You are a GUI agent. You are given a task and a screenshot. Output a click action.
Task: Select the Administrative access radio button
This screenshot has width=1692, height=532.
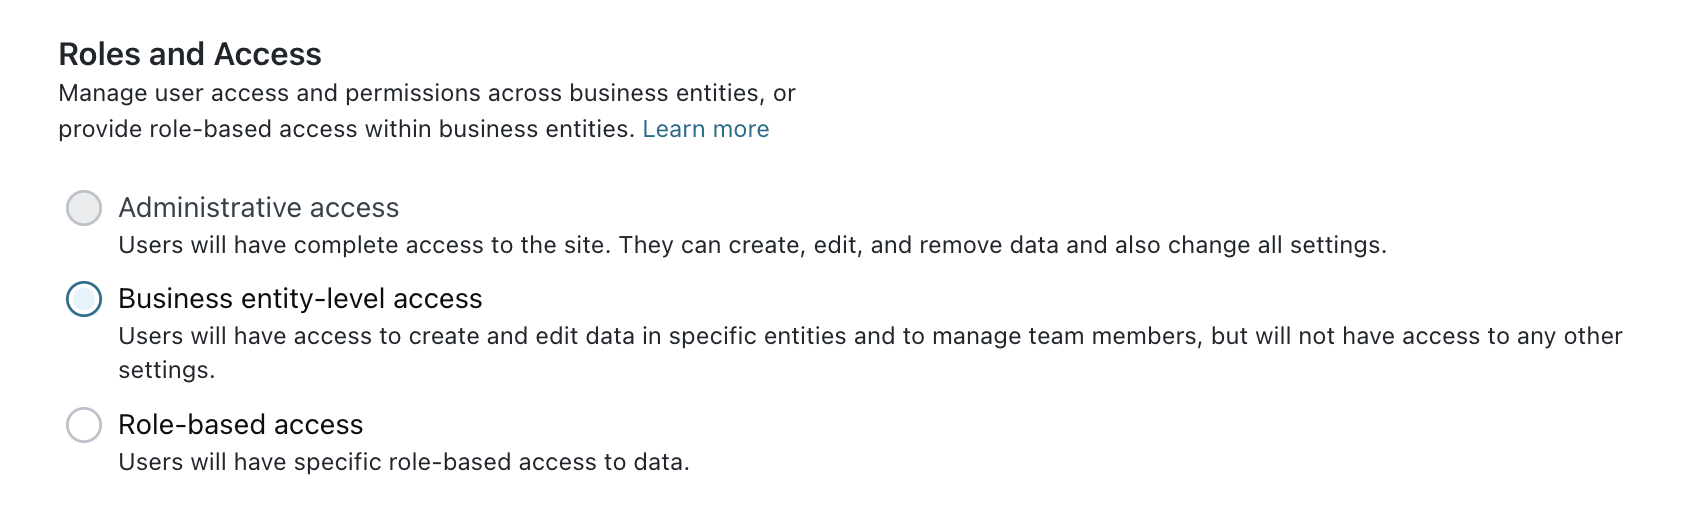point(84,208)
